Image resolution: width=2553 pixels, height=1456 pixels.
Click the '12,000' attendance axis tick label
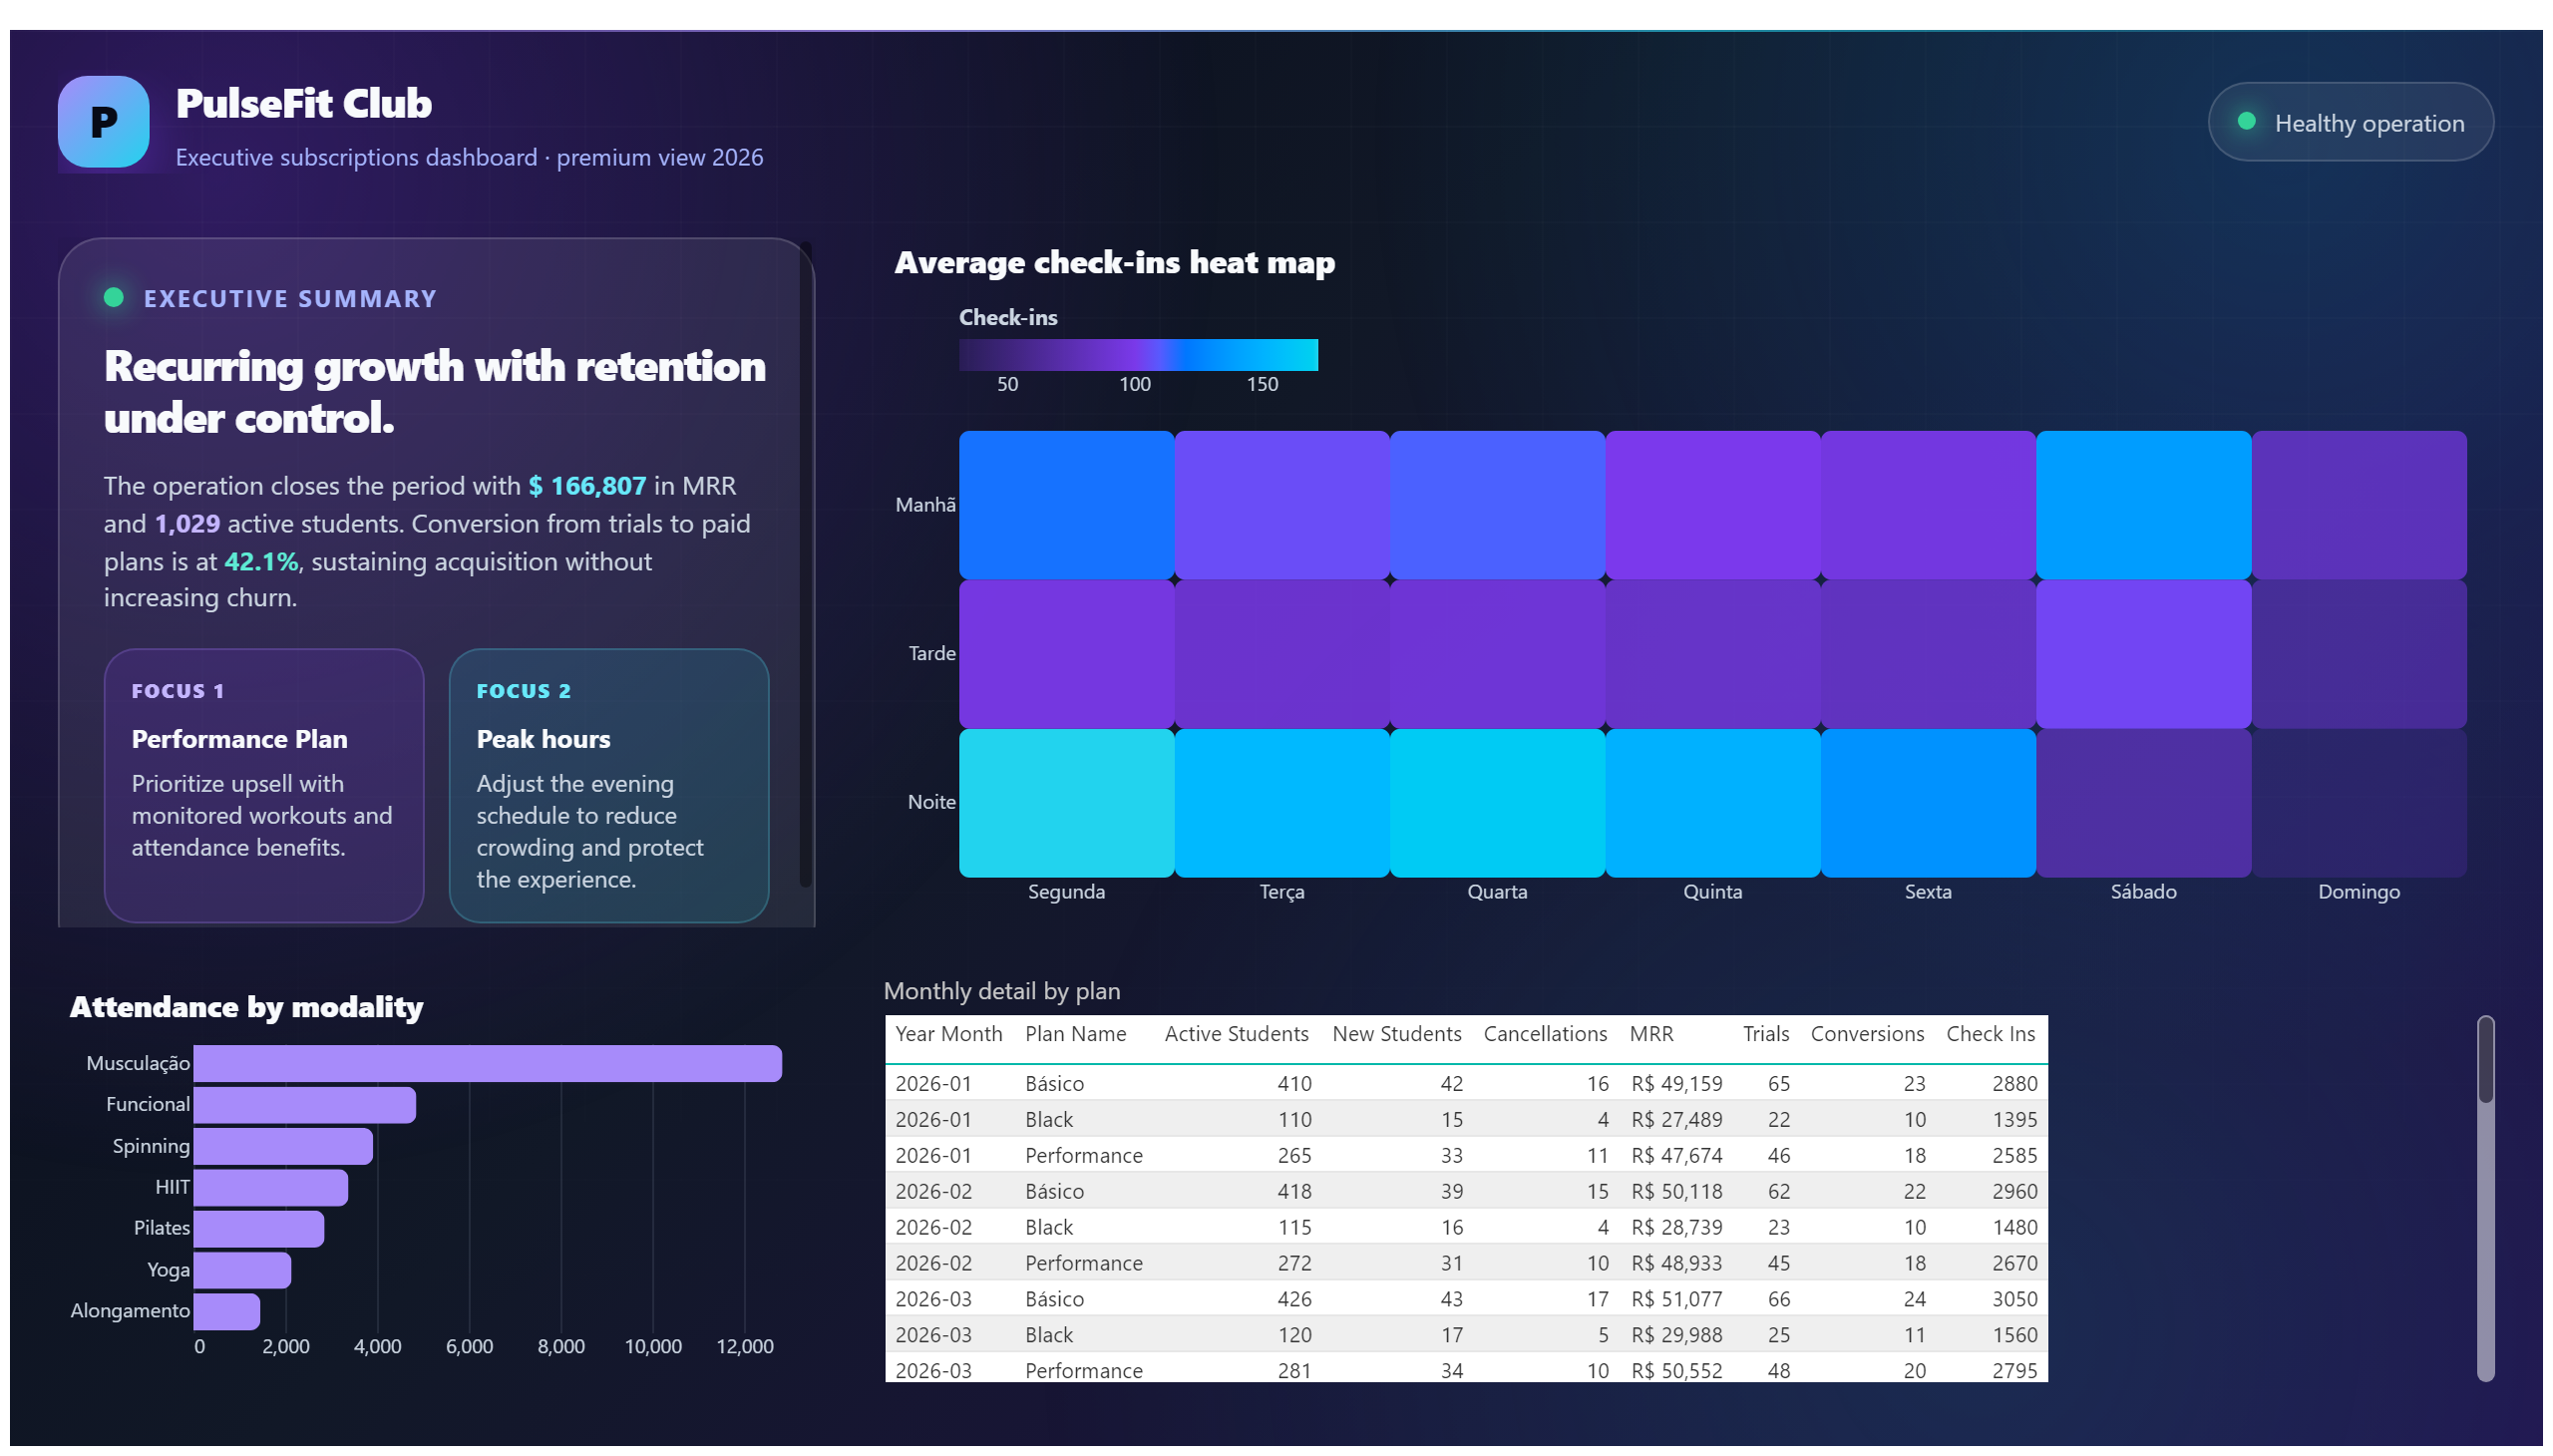pos(744,1347)
